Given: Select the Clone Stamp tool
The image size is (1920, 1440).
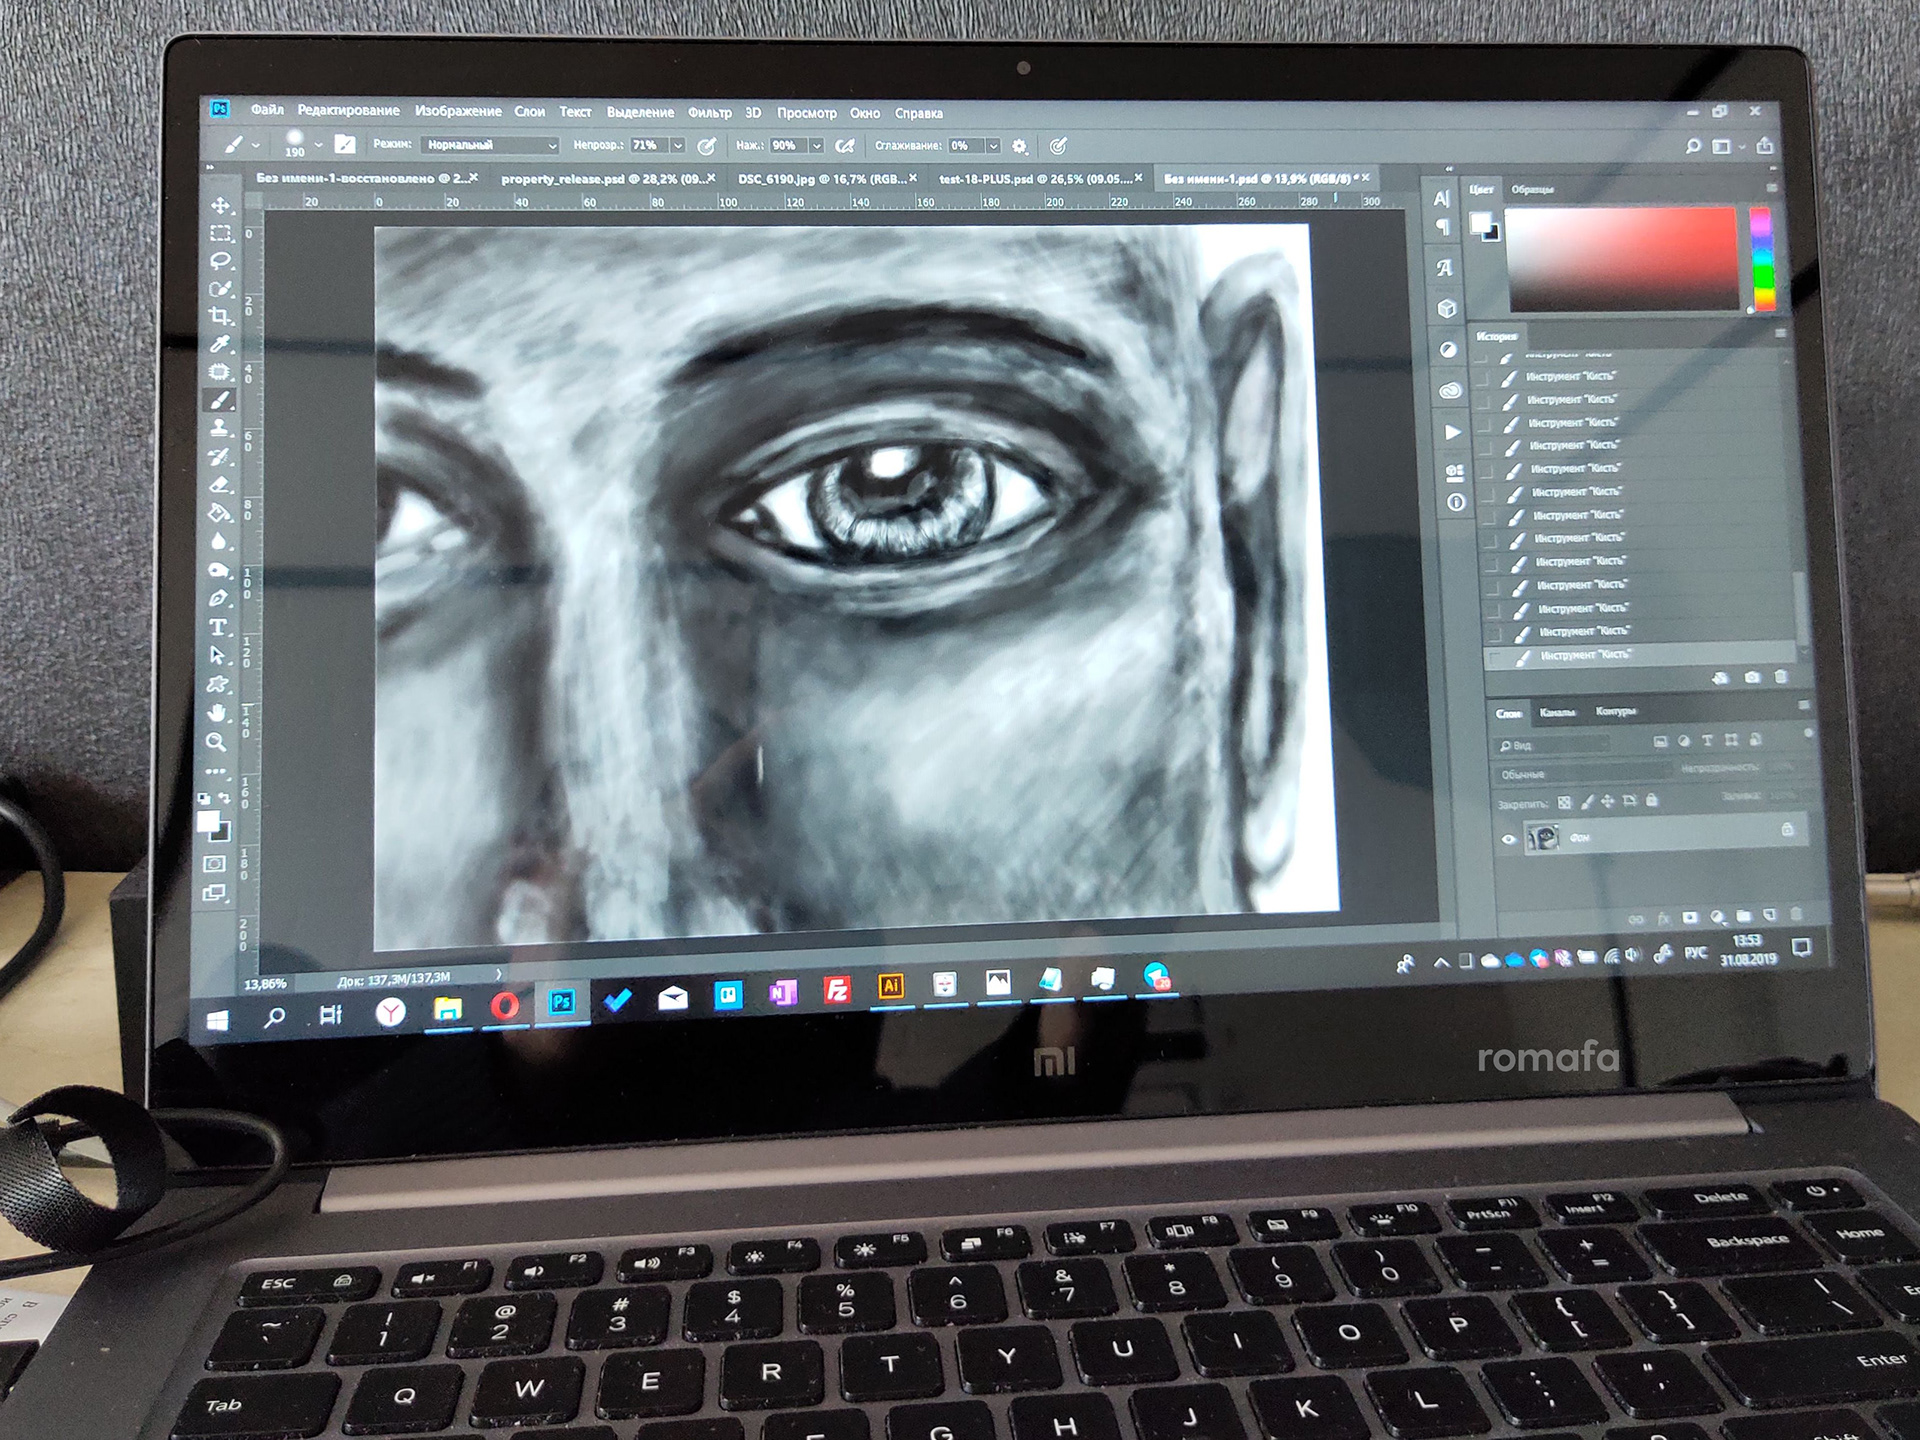Looking at the screenshot, I should click(219, 429).
